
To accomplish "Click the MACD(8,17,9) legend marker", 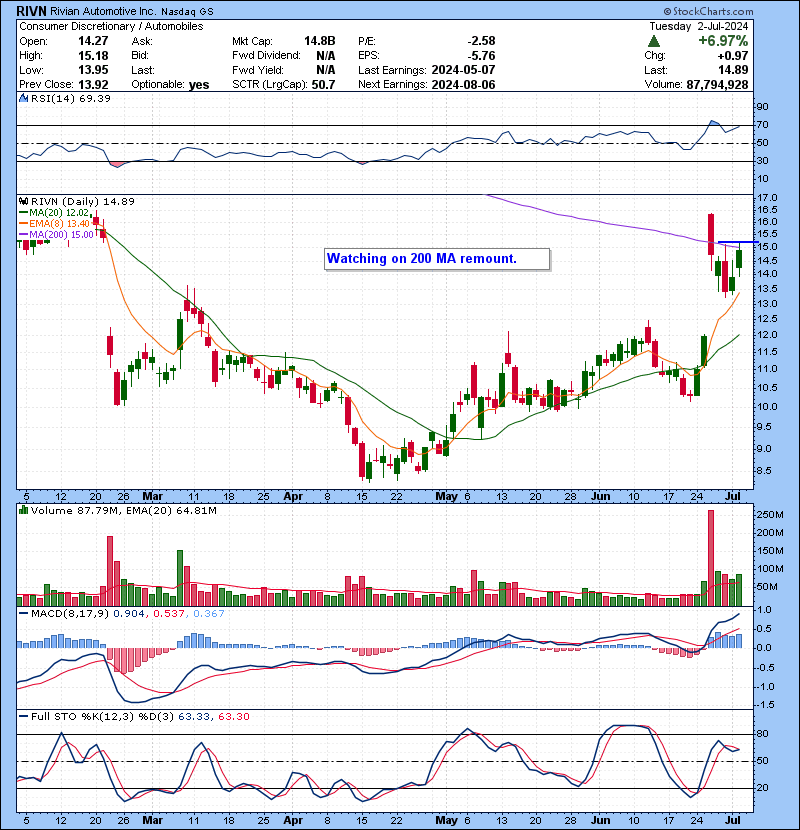I will [x=22, y=612].
